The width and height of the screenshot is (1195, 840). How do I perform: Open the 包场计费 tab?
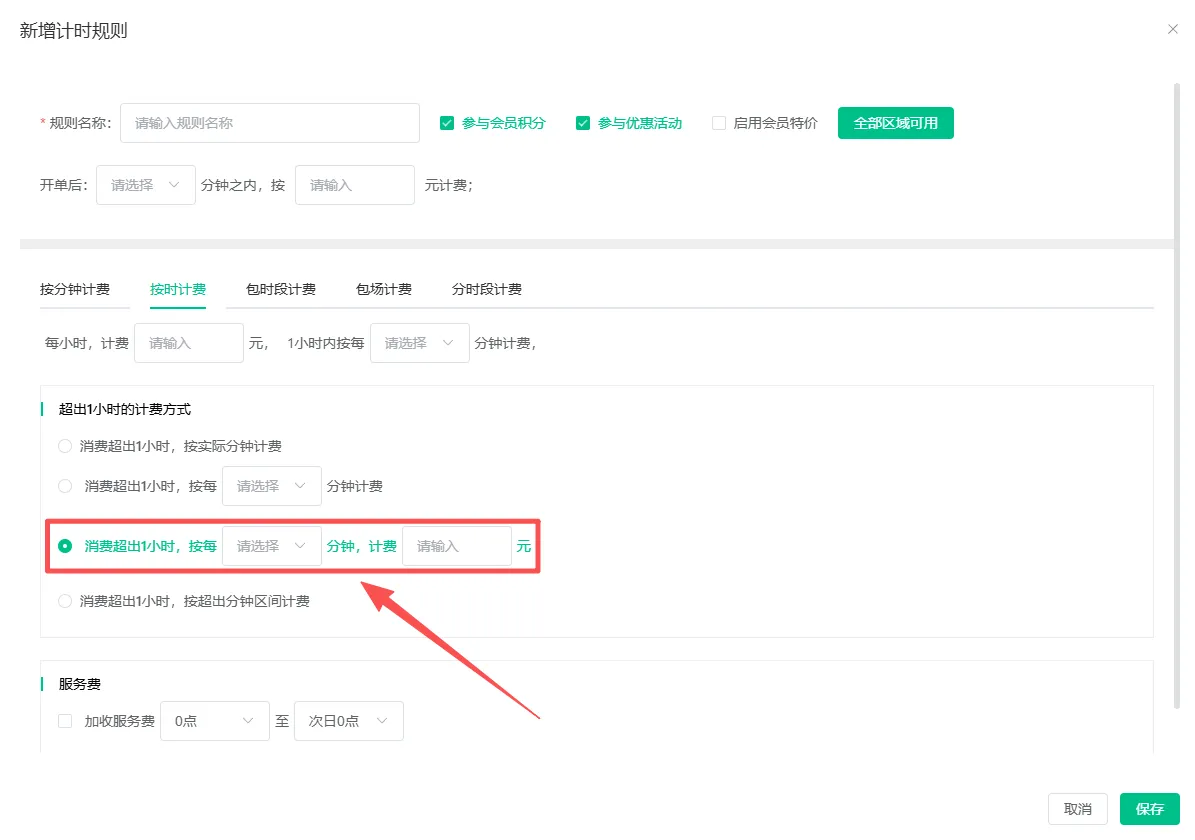click(384, 289)
